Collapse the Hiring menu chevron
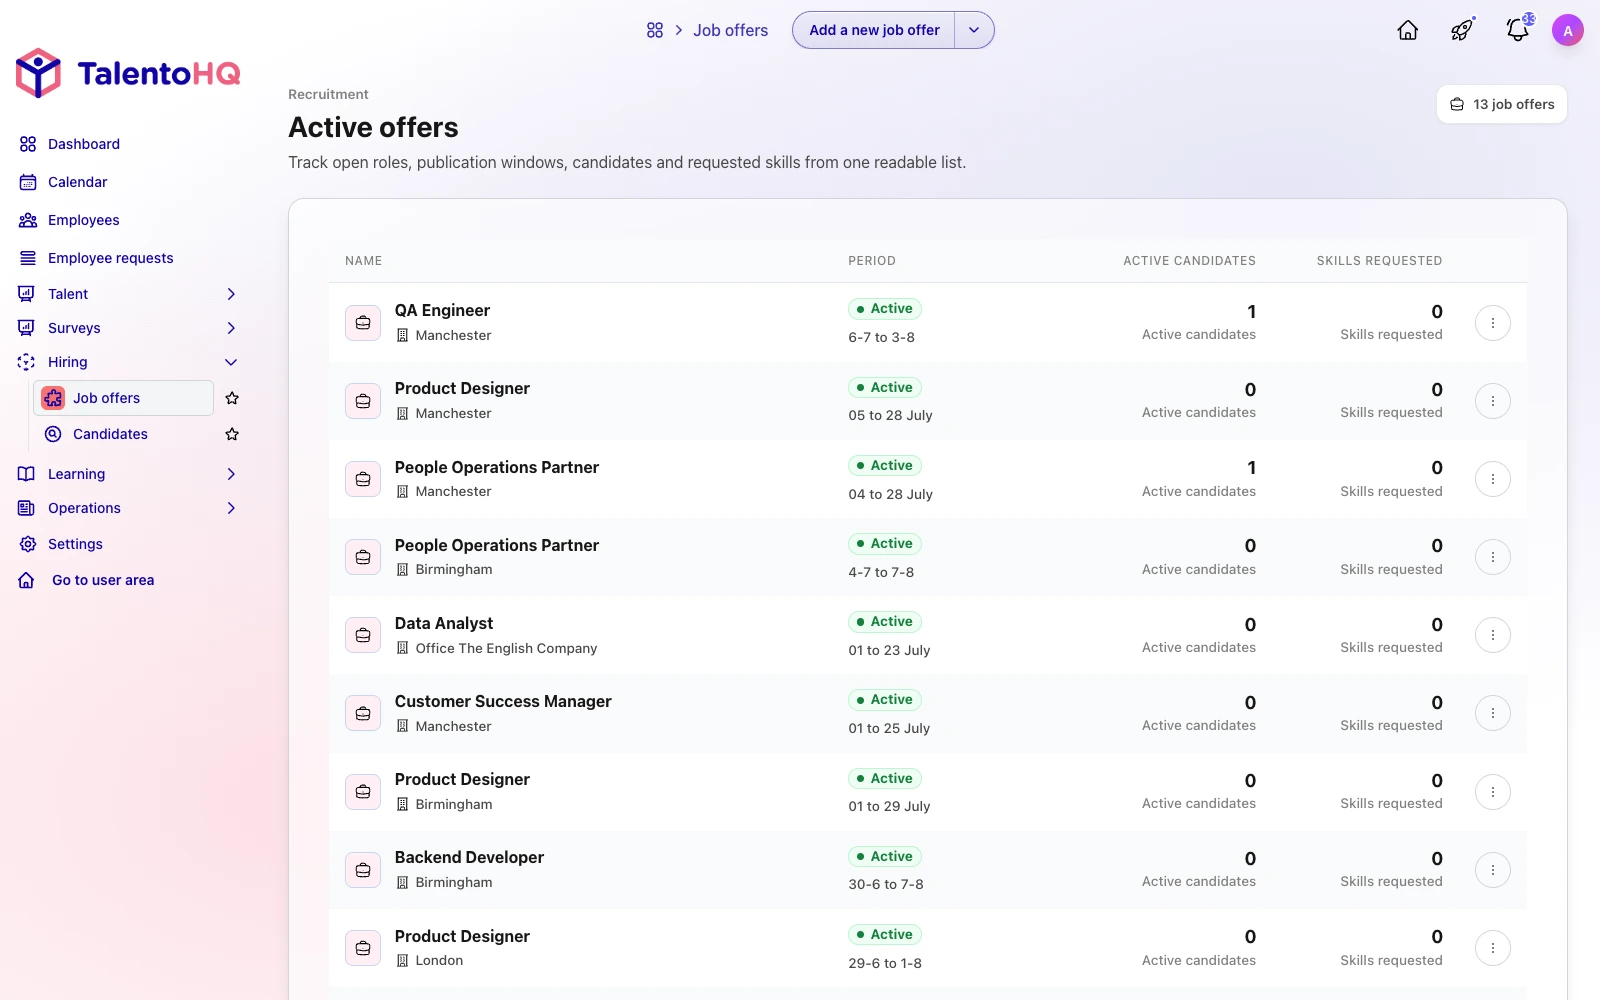This screenshot has height=1000, width=1600. (x=231, y=362)
